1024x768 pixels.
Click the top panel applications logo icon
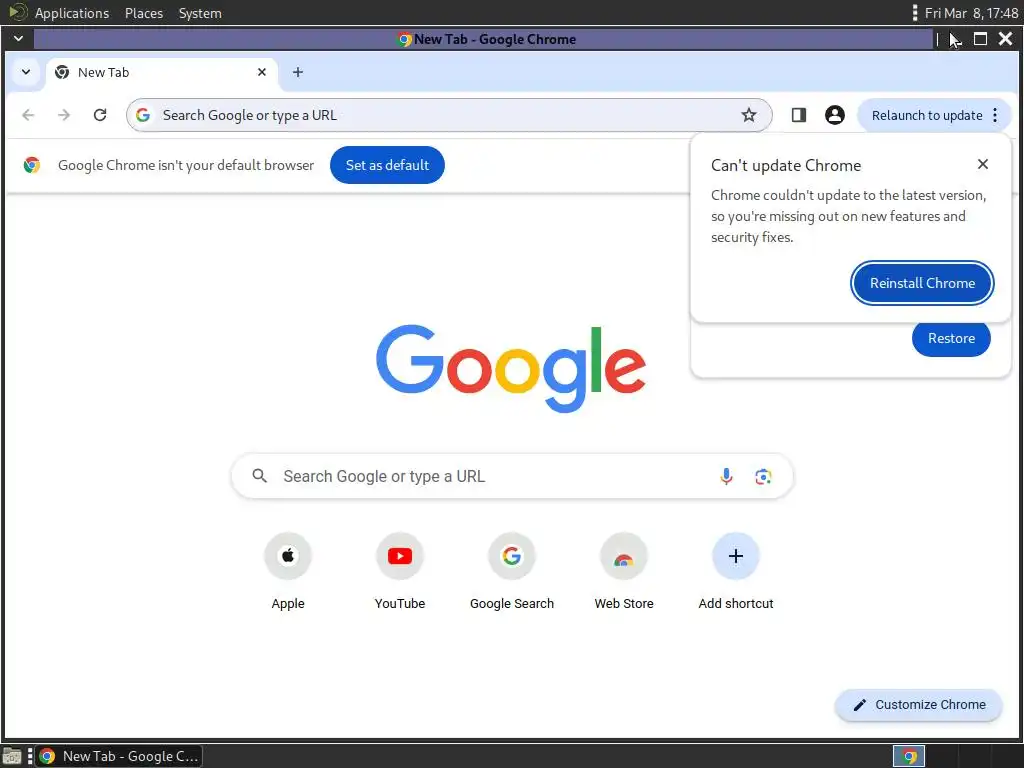coord(18,12)
